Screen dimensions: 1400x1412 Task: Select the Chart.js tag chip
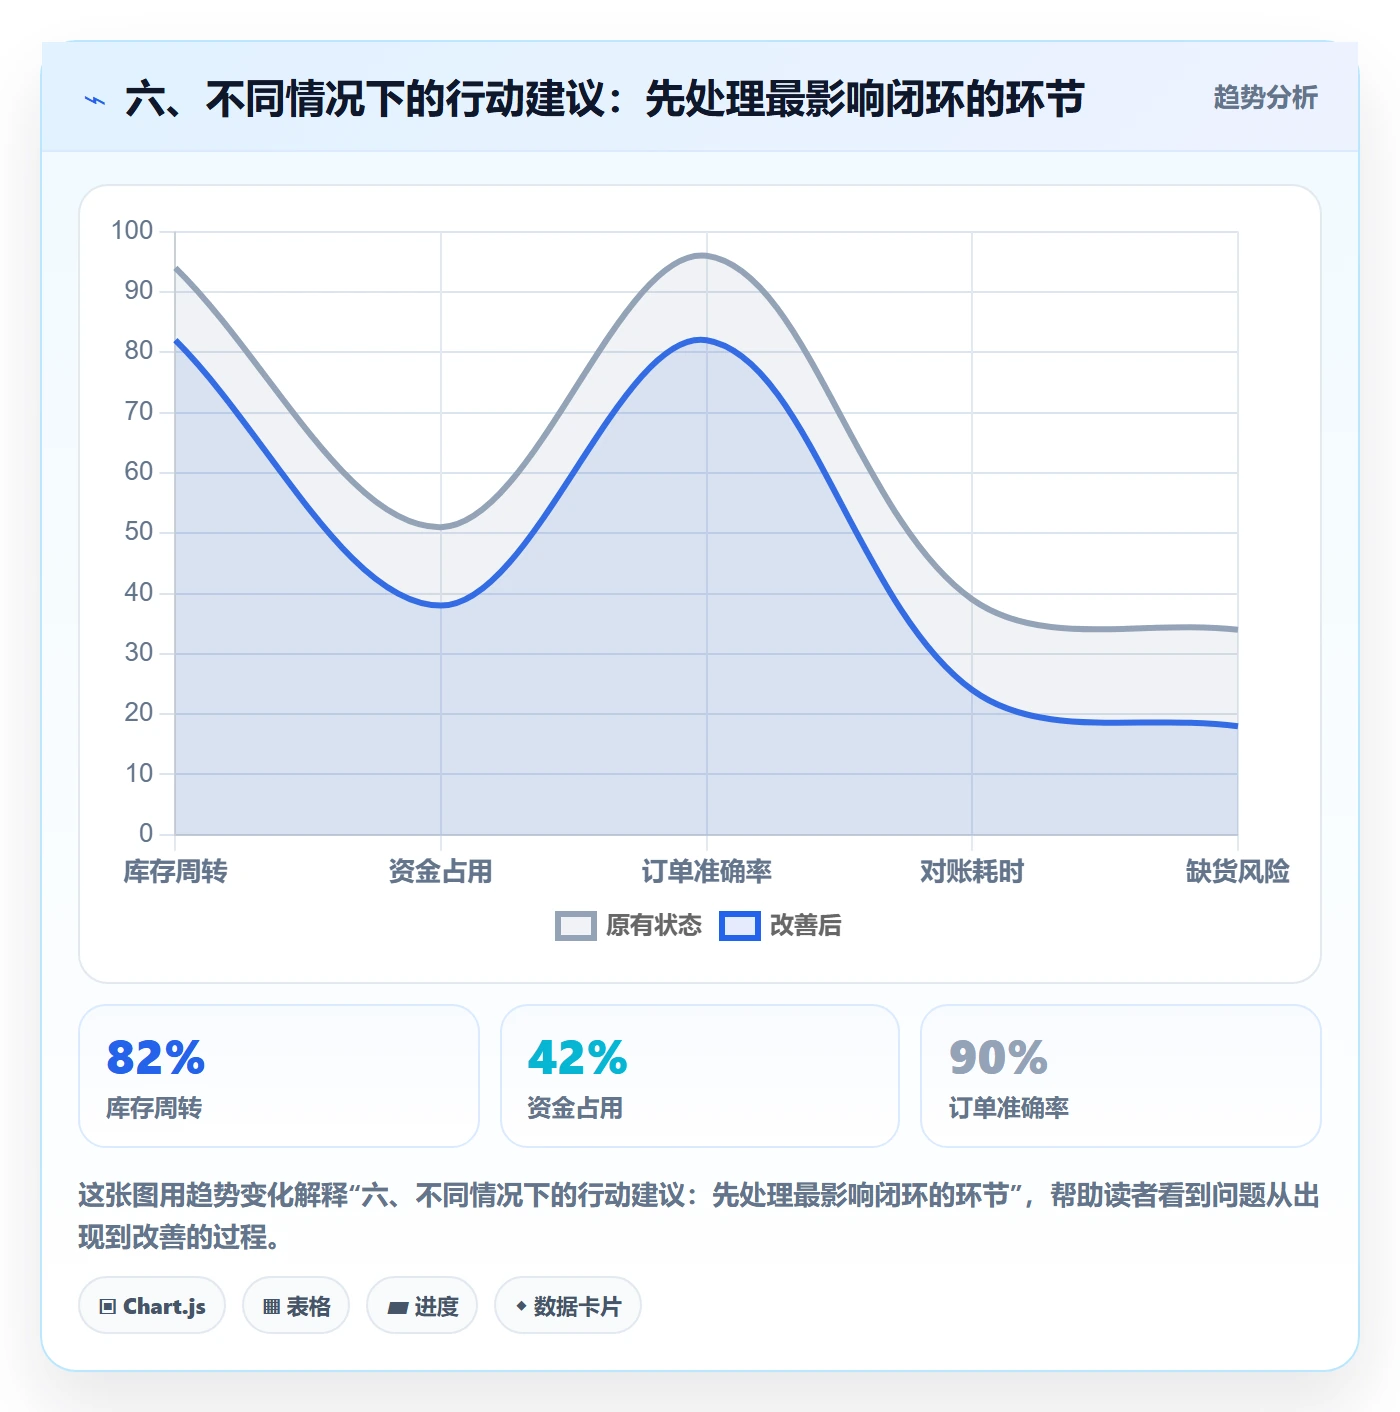152,1306
